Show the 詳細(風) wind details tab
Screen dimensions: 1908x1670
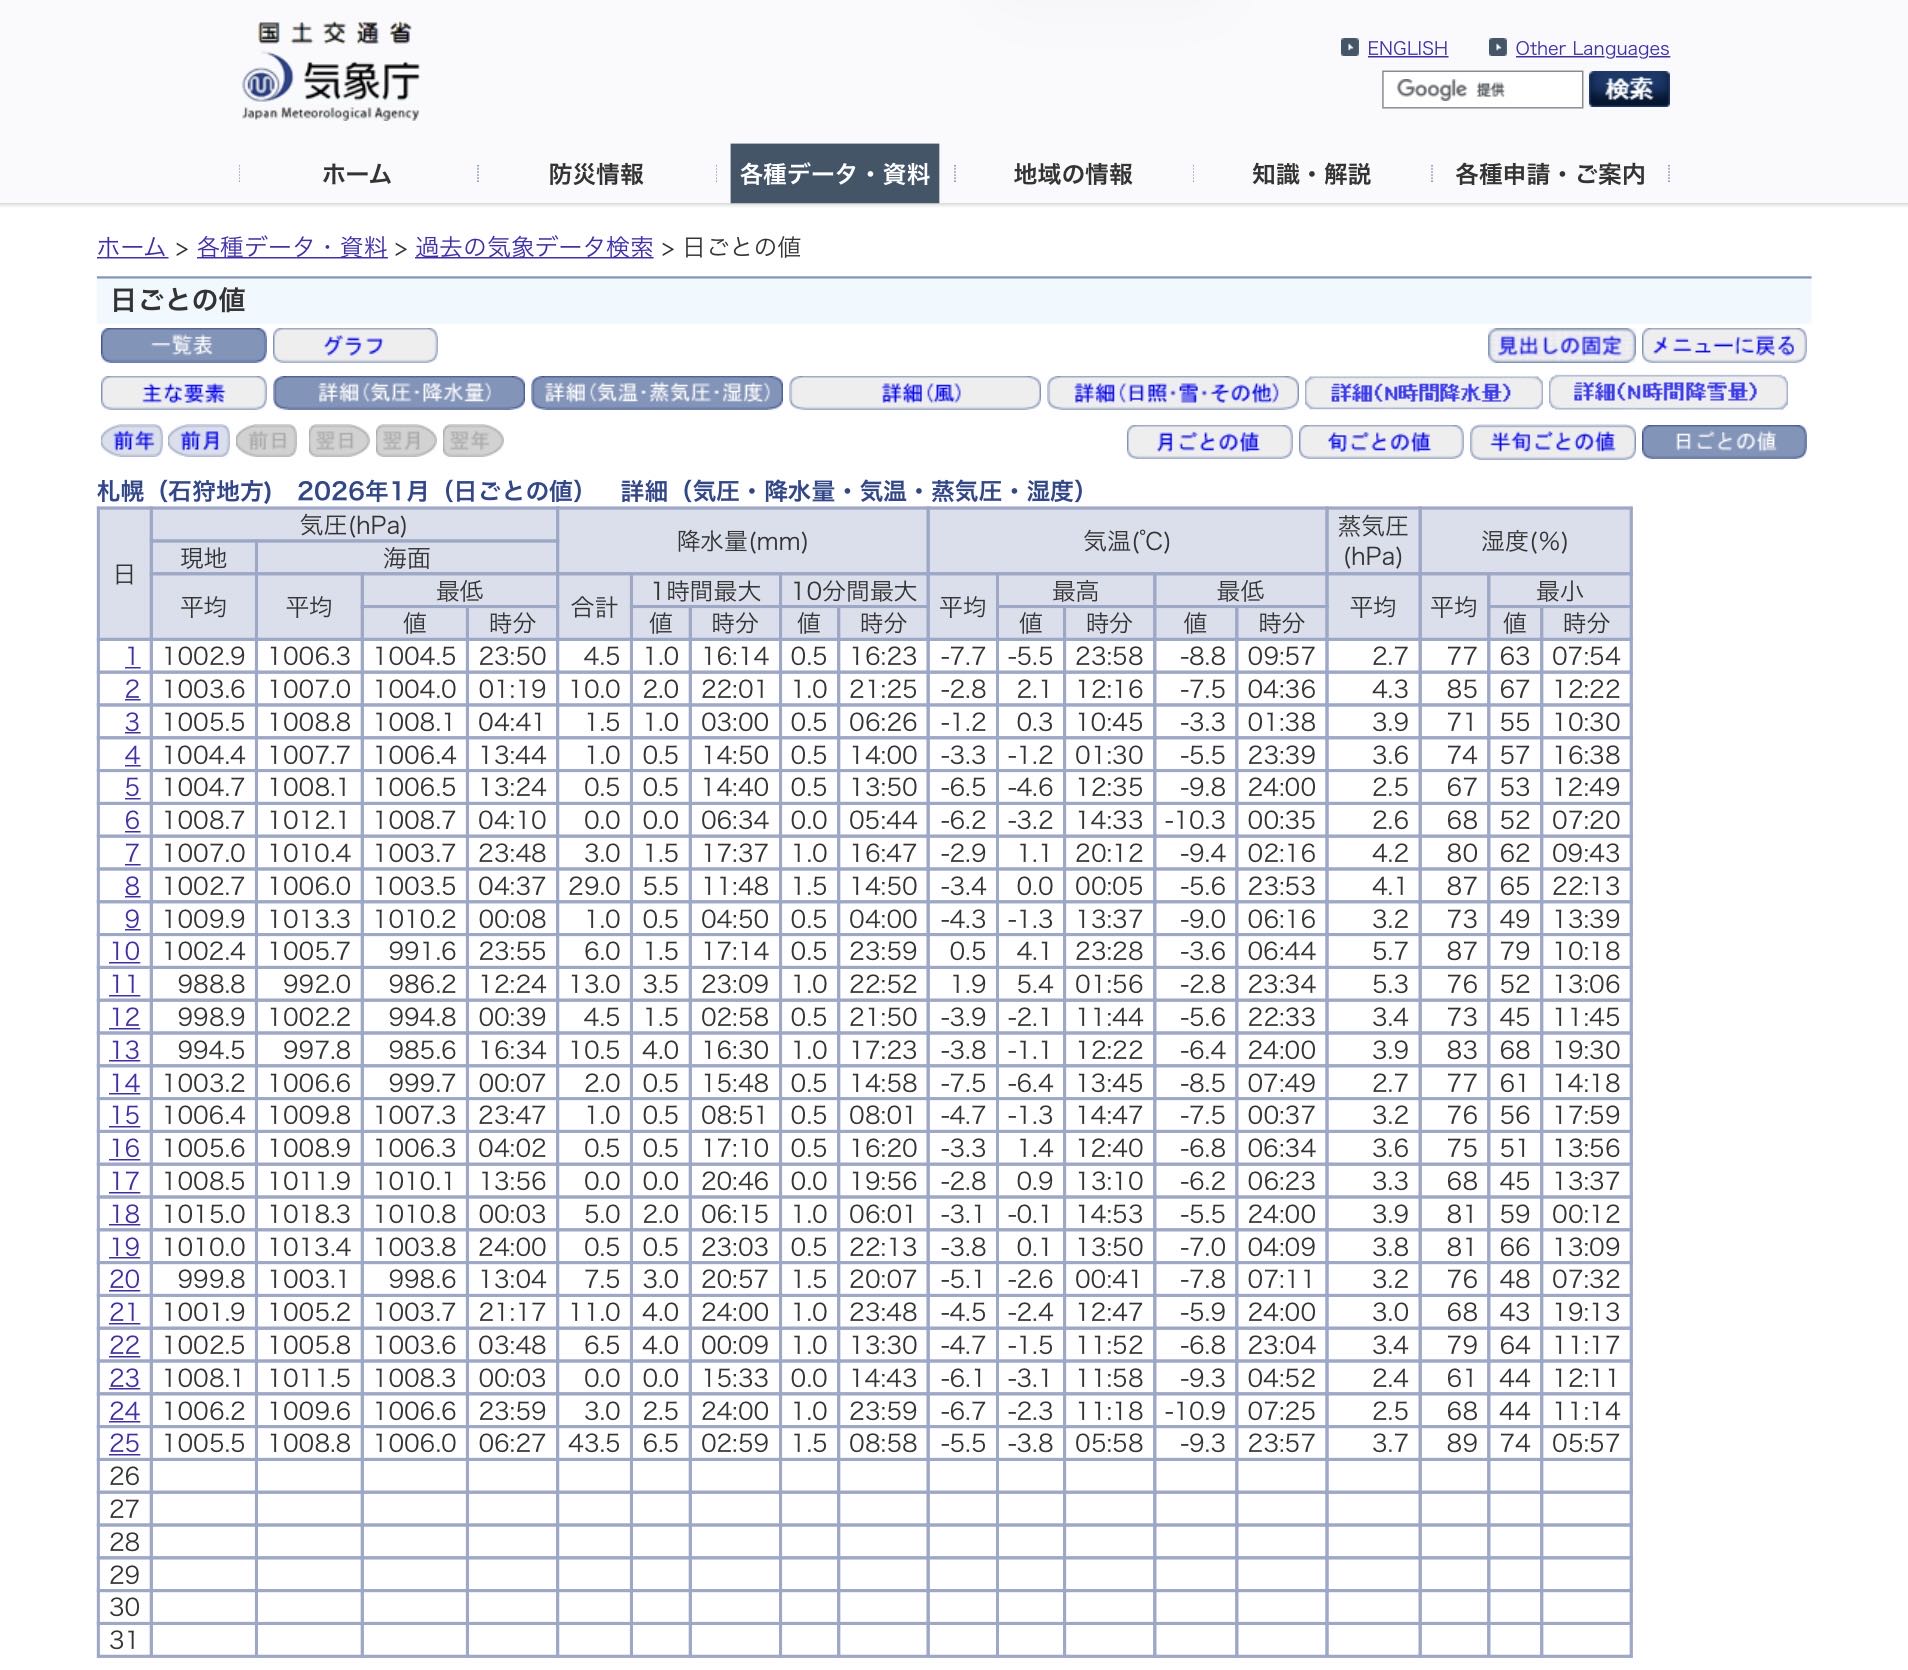[x=914, y=393]
